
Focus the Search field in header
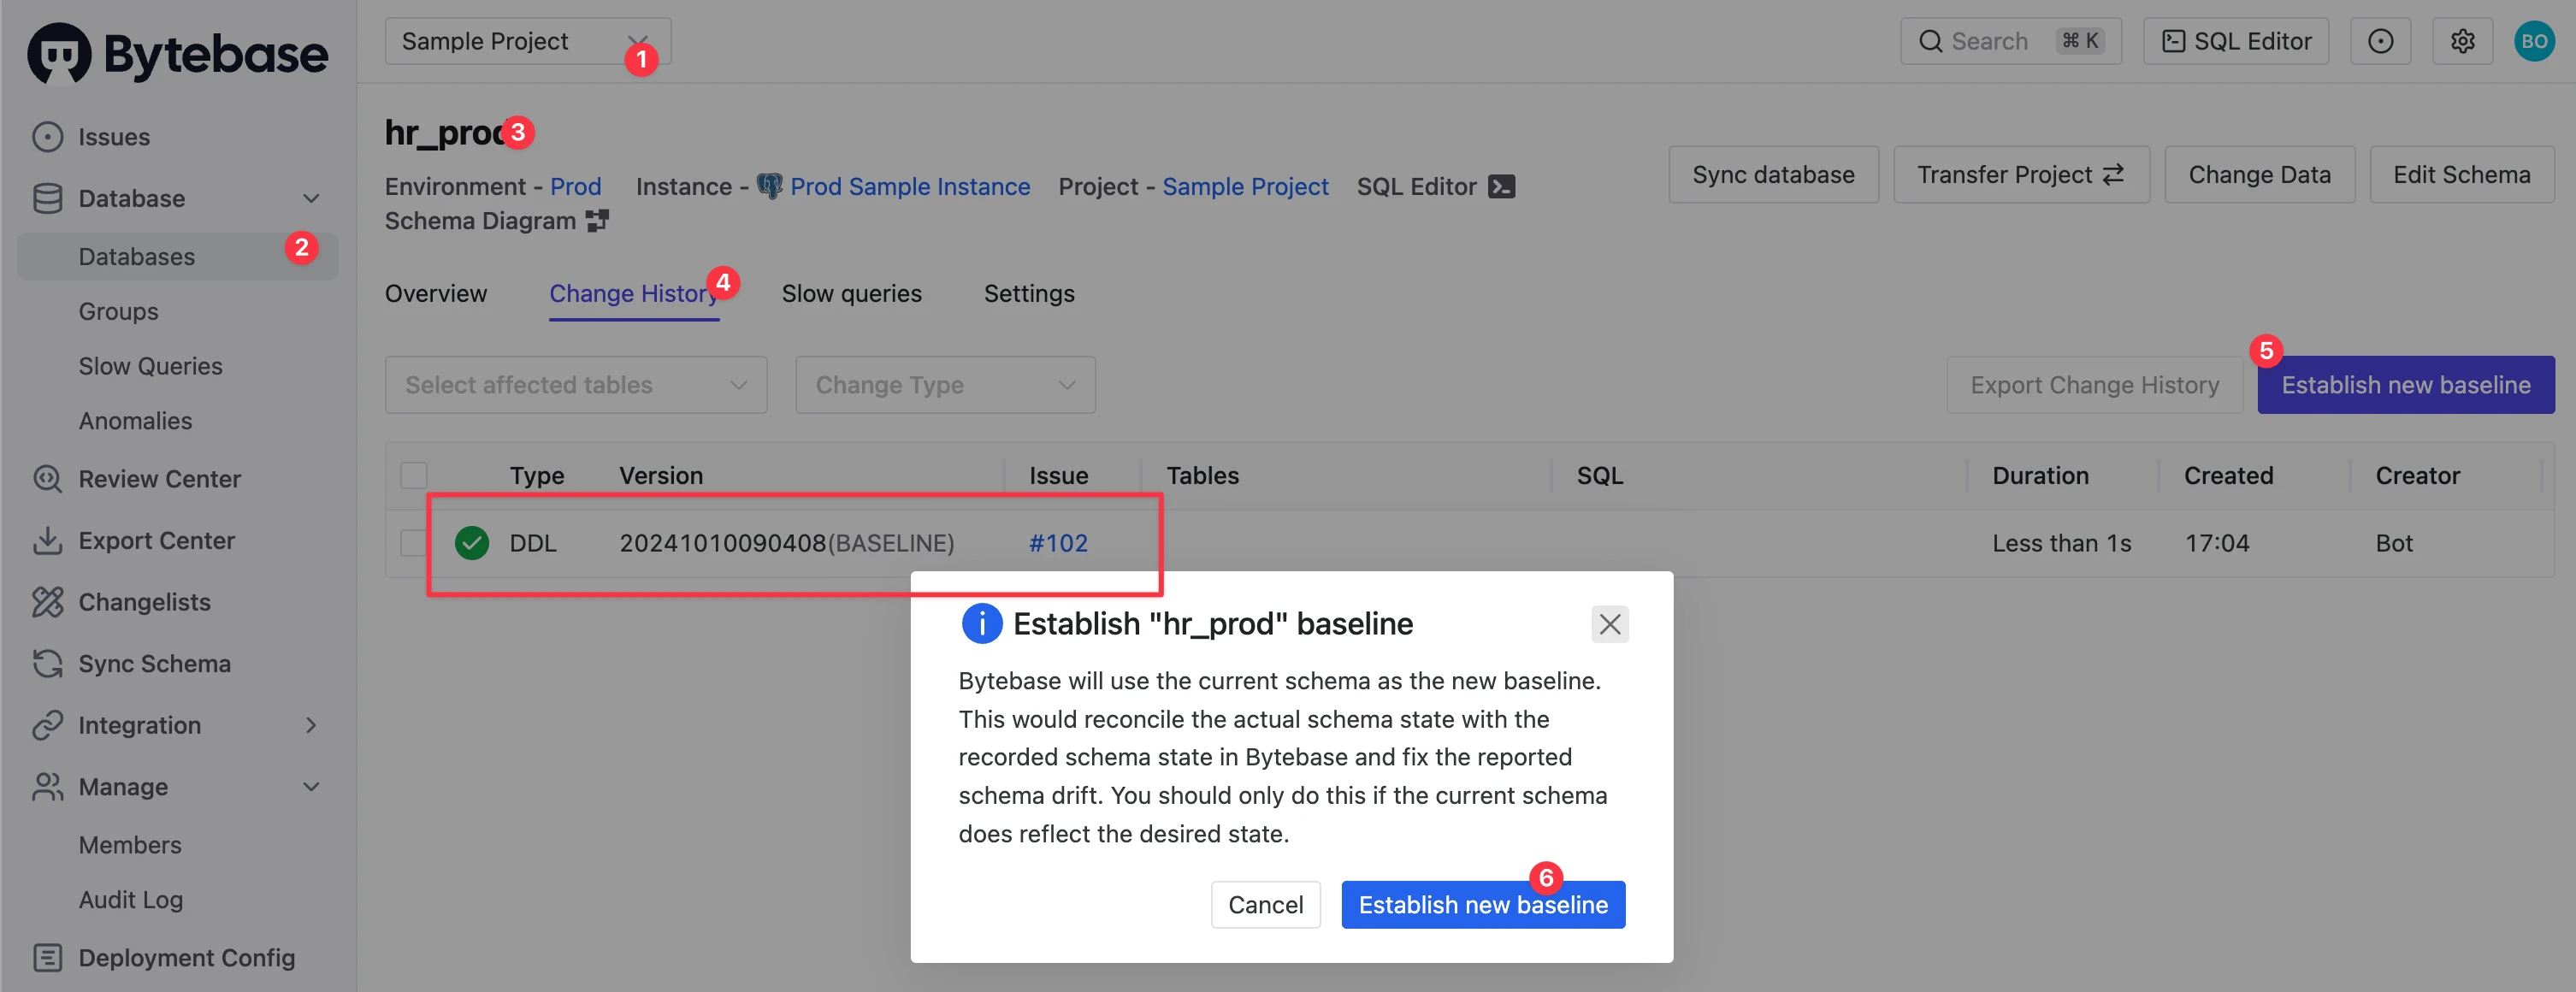tap(2011, 41)
